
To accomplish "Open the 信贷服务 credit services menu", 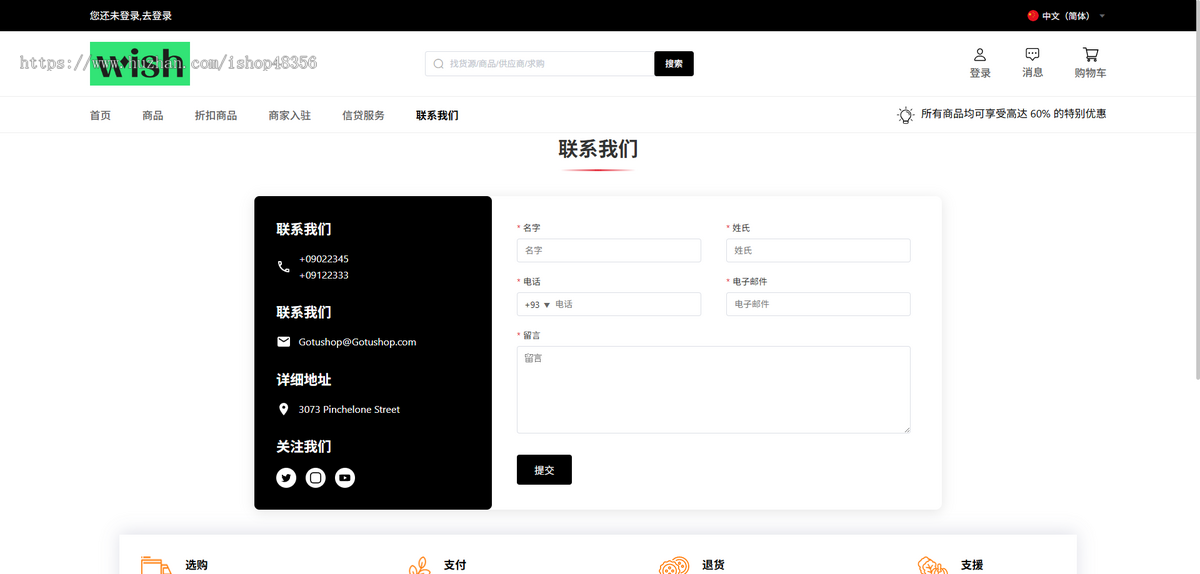I will 363,115.
